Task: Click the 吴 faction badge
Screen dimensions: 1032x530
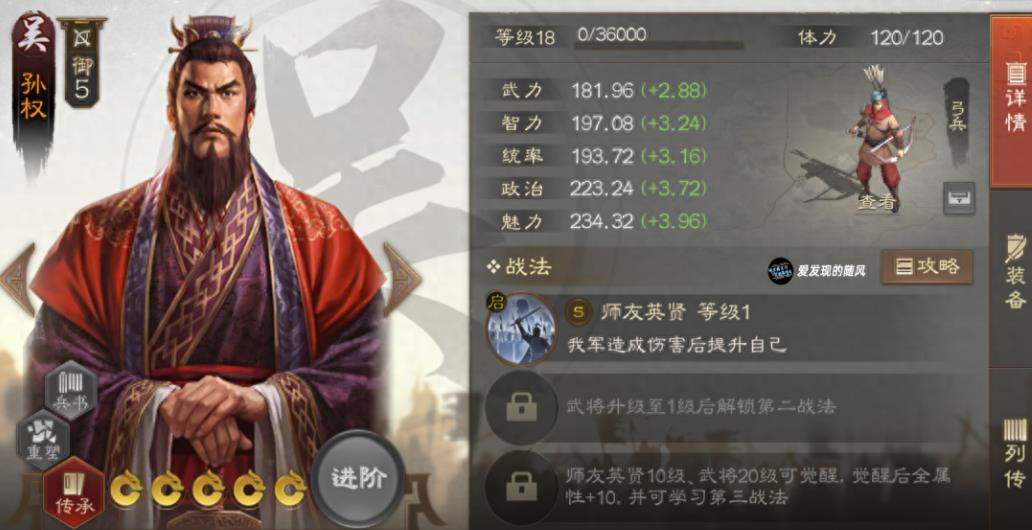Action: [34, 36]
